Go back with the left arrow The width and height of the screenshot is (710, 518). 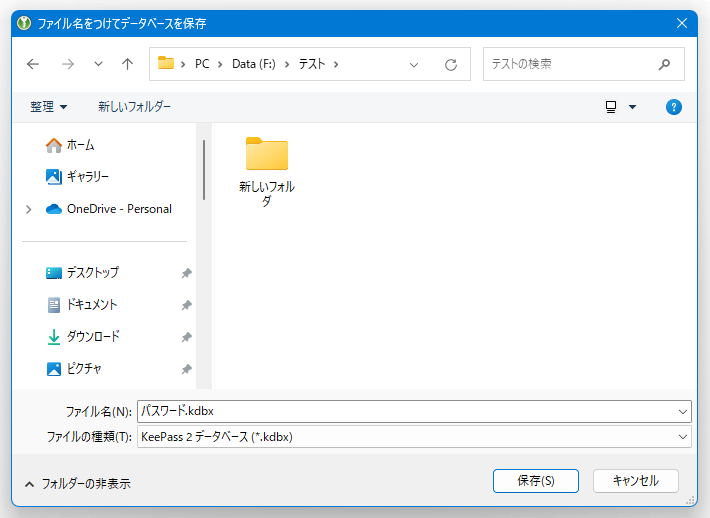pyautogui.click(x=33, y=64)
